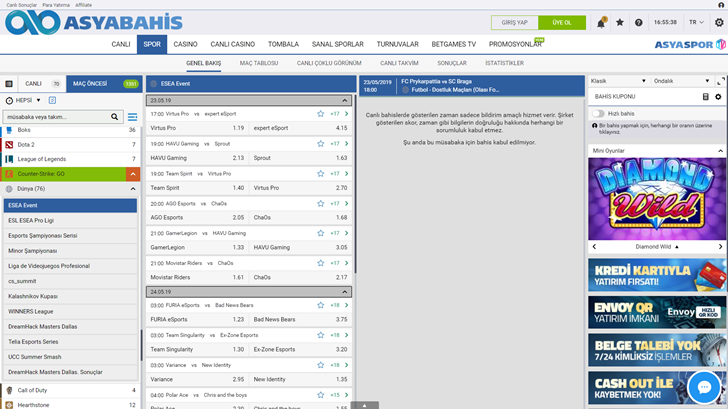Open the Affiliate link
Screen dimensions: 728x409
click(84, 5)
